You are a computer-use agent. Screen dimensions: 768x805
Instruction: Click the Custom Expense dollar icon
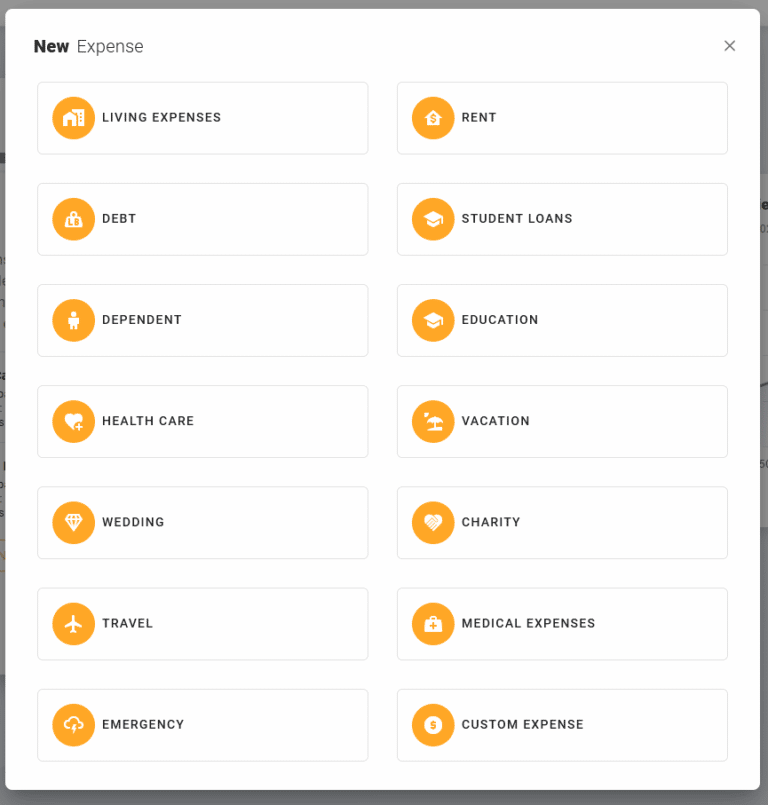pos(433,724)
